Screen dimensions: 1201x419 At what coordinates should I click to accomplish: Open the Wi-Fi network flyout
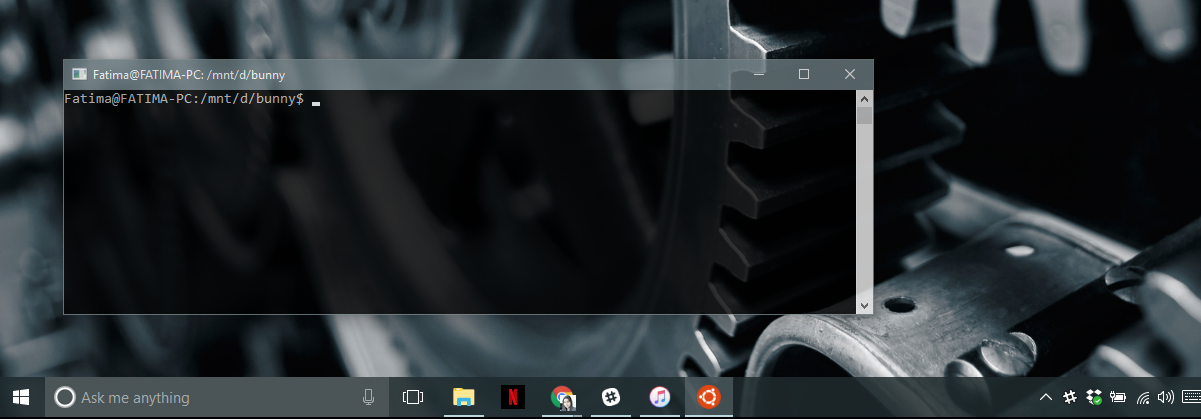(1142, 397)
